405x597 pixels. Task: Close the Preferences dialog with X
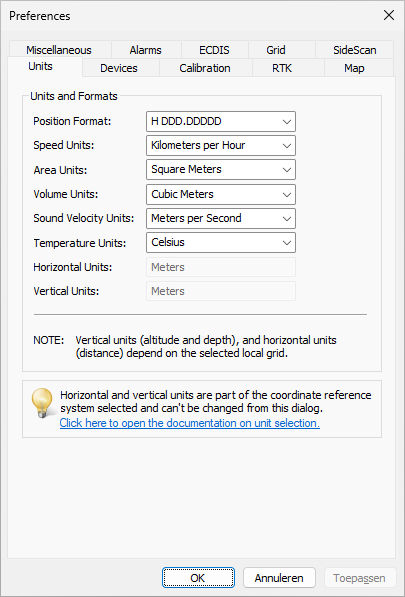point(389,16)
